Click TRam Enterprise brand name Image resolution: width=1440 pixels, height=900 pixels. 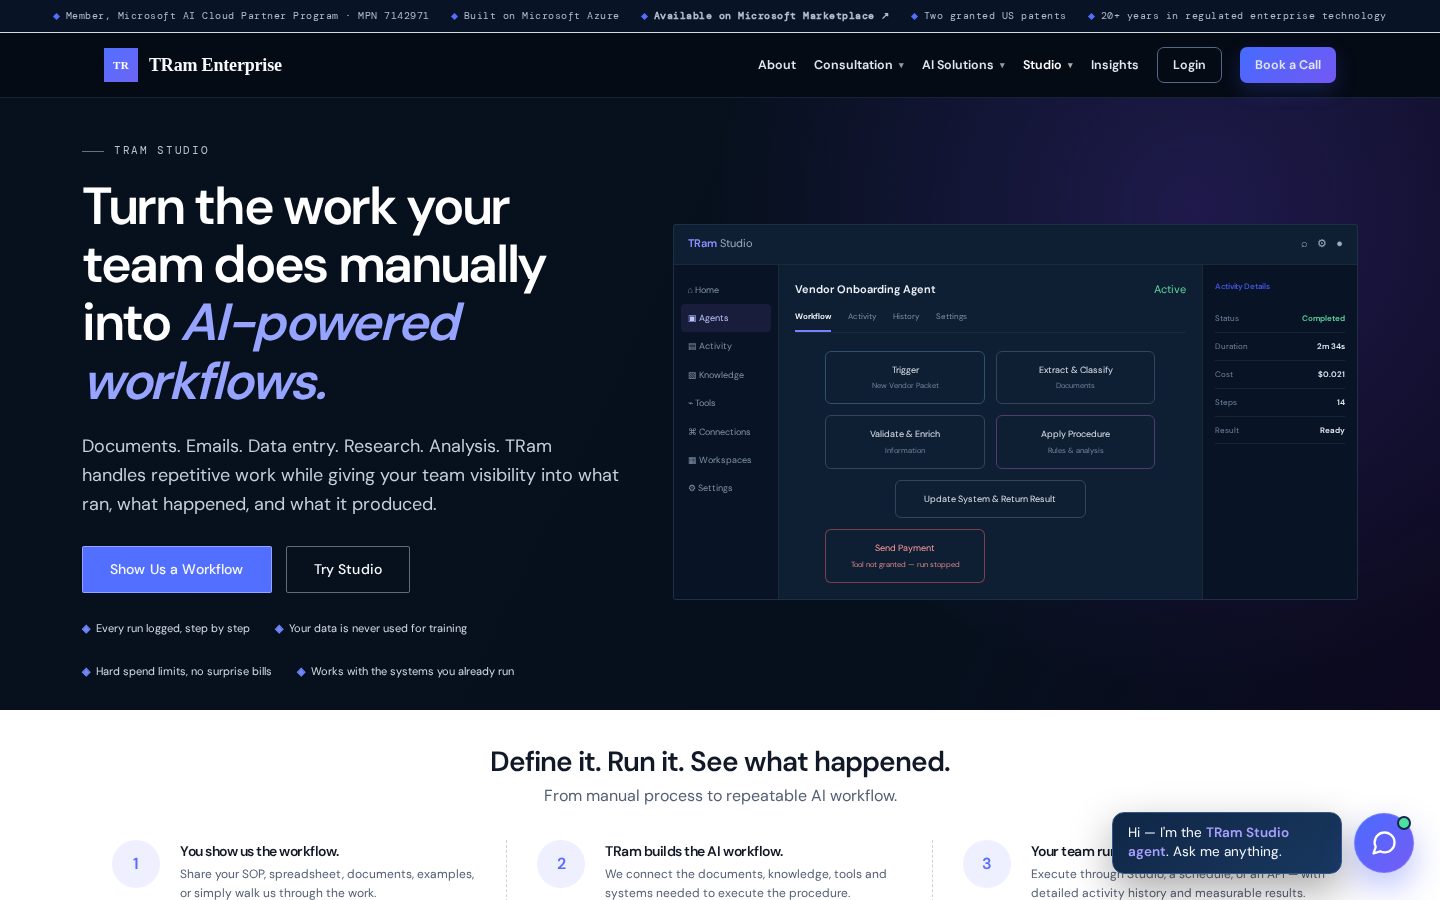tap(215, 65)
